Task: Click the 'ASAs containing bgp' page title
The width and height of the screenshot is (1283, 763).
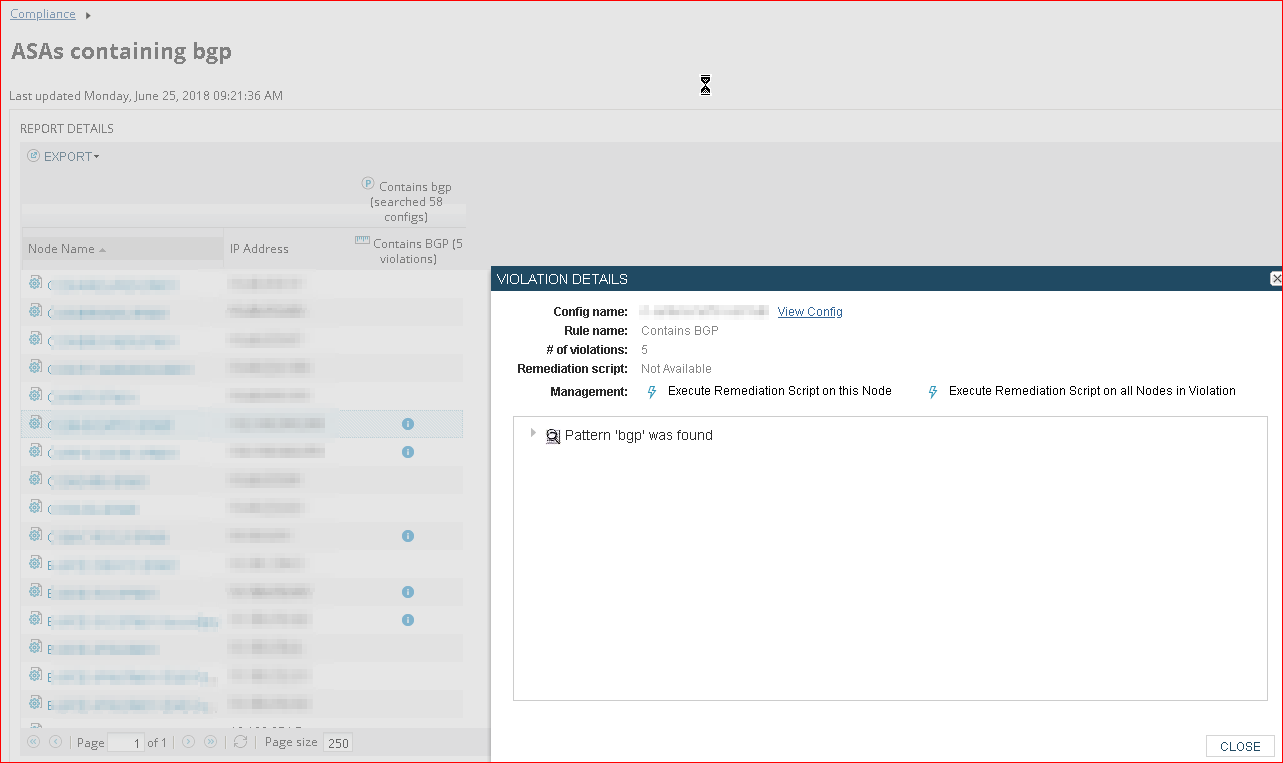Action: pyautogui.click(x=121, y=52)
